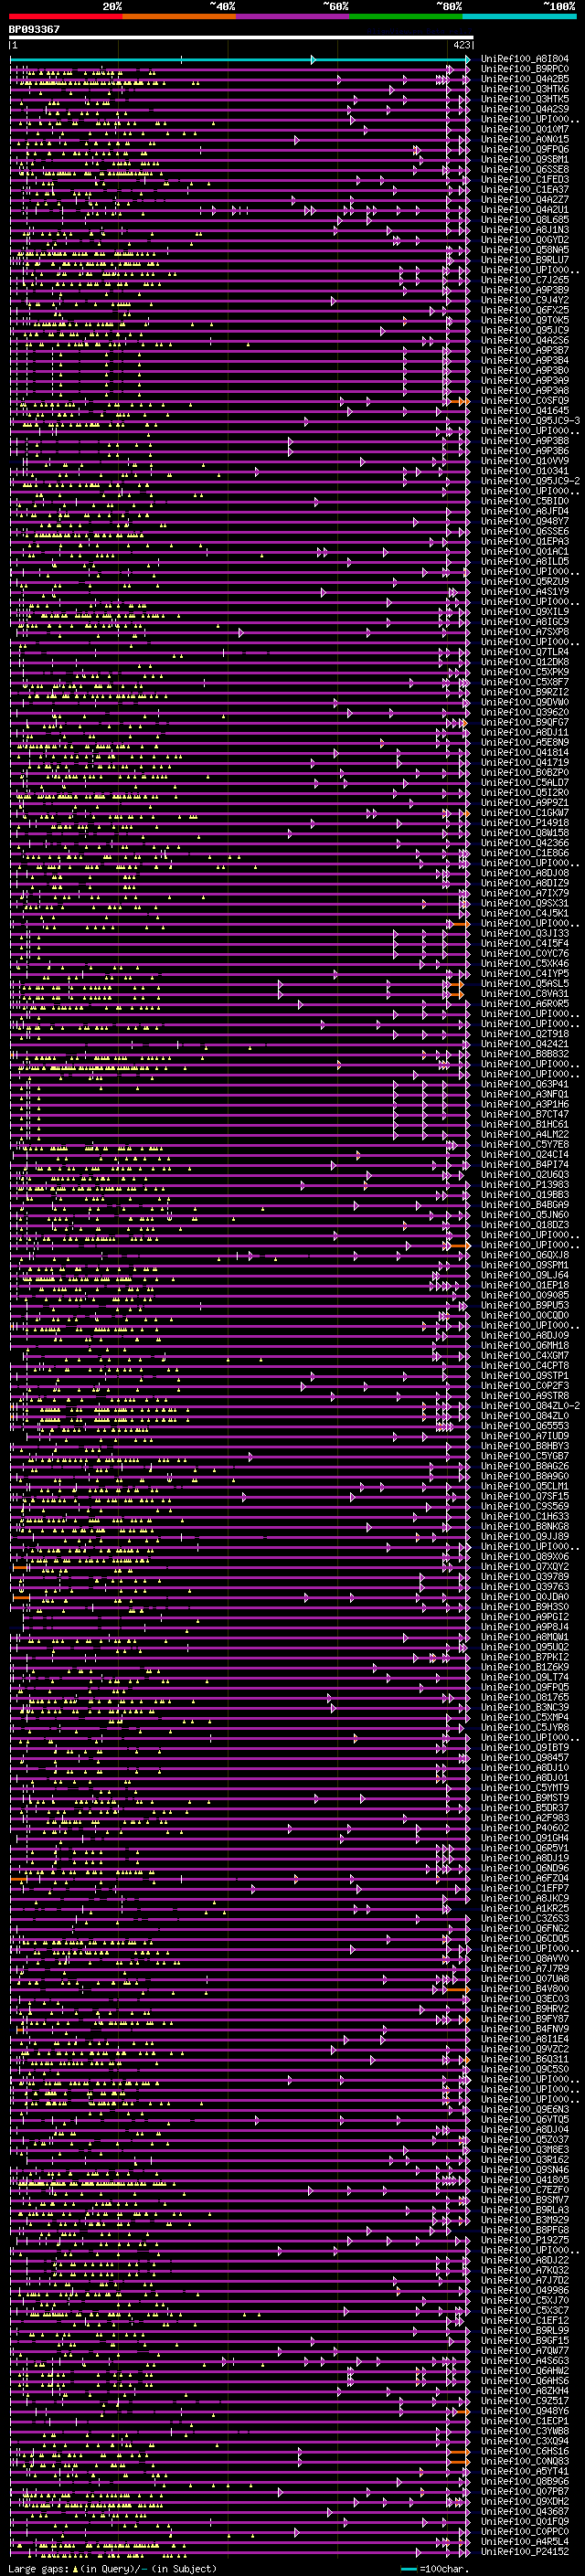Click the label UniRef100_Q84ZL0-2
585x2576 pixels.
[530, 1406]
